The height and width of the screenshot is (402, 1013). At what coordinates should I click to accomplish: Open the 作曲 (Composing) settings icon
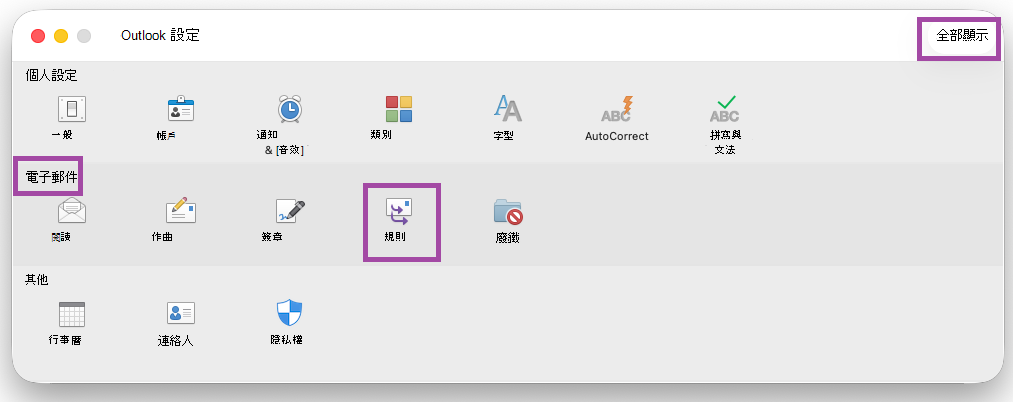click(181, 211)
